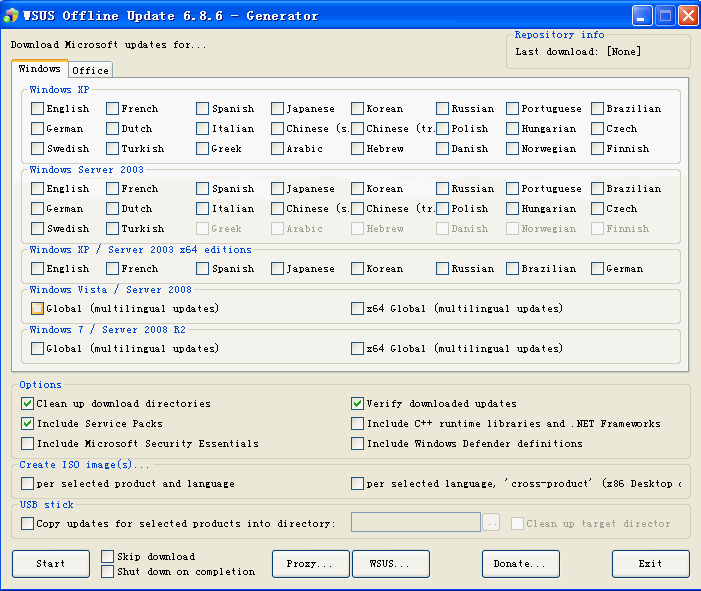
Task: Uncheck Include Service Packs
Action: click(28, 424)
